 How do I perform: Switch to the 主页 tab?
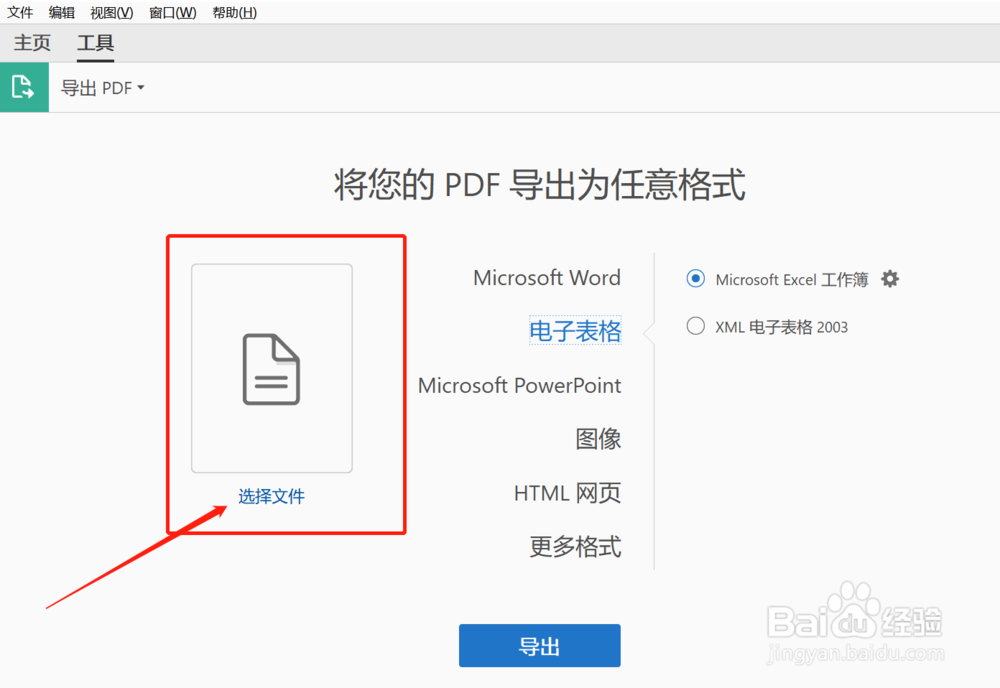coord(31,43)
